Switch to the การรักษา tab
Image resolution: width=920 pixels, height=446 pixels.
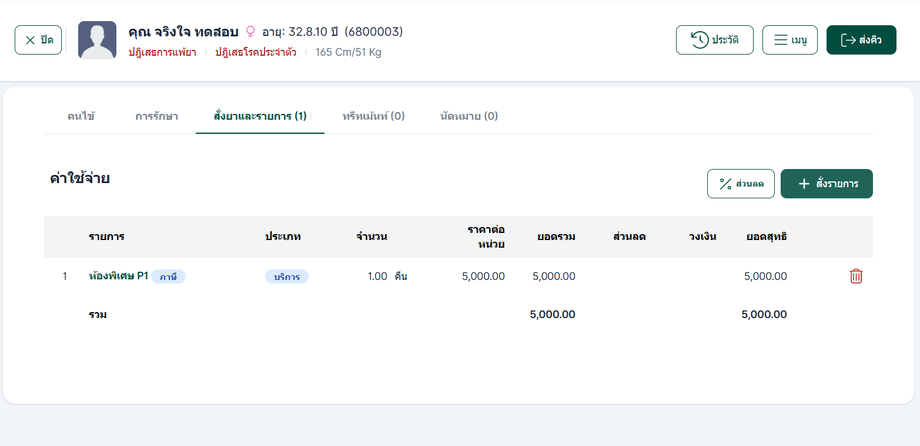157,116
